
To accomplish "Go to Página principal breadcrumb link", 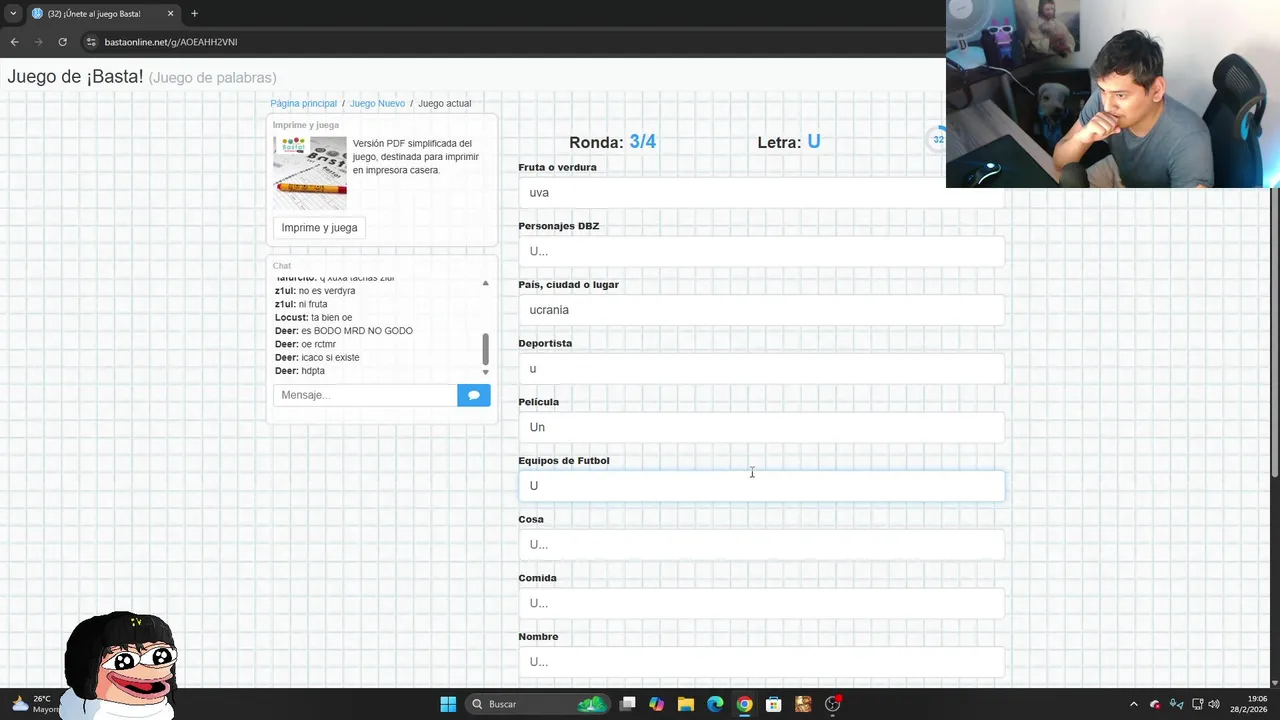I will tap(303, 103).
